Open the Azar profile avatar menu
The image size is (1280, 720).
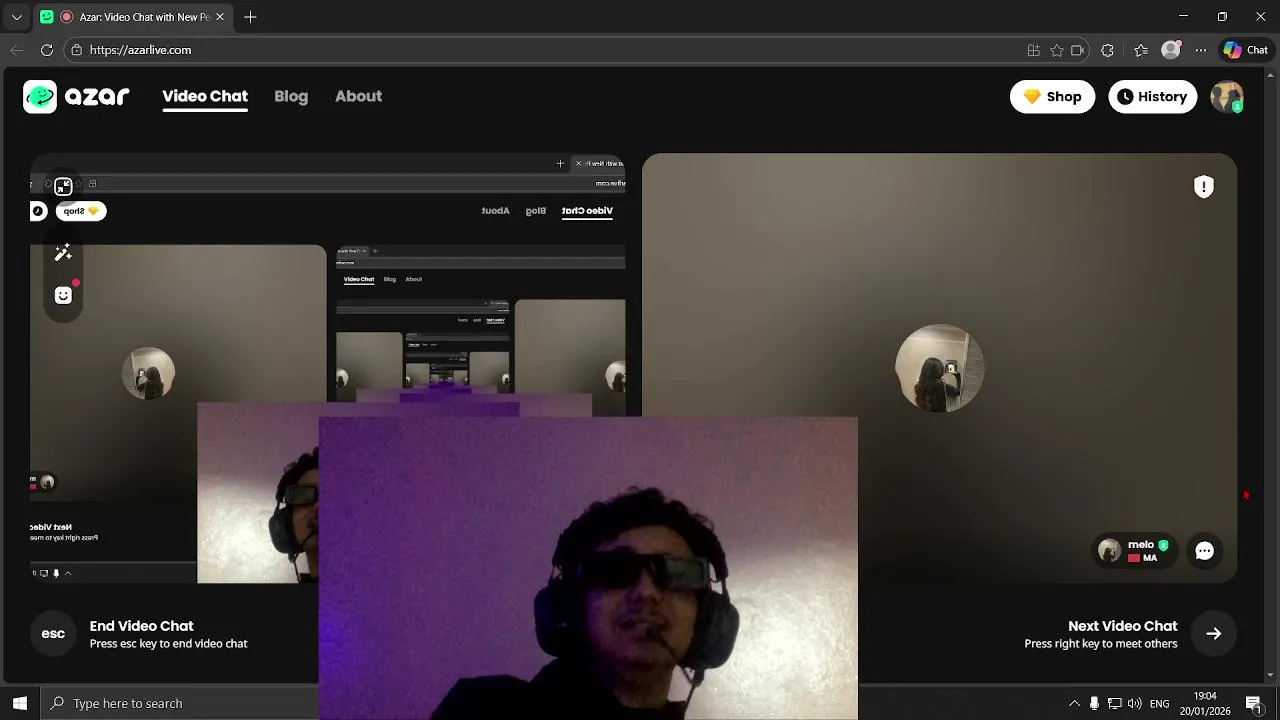[1226, 96]
